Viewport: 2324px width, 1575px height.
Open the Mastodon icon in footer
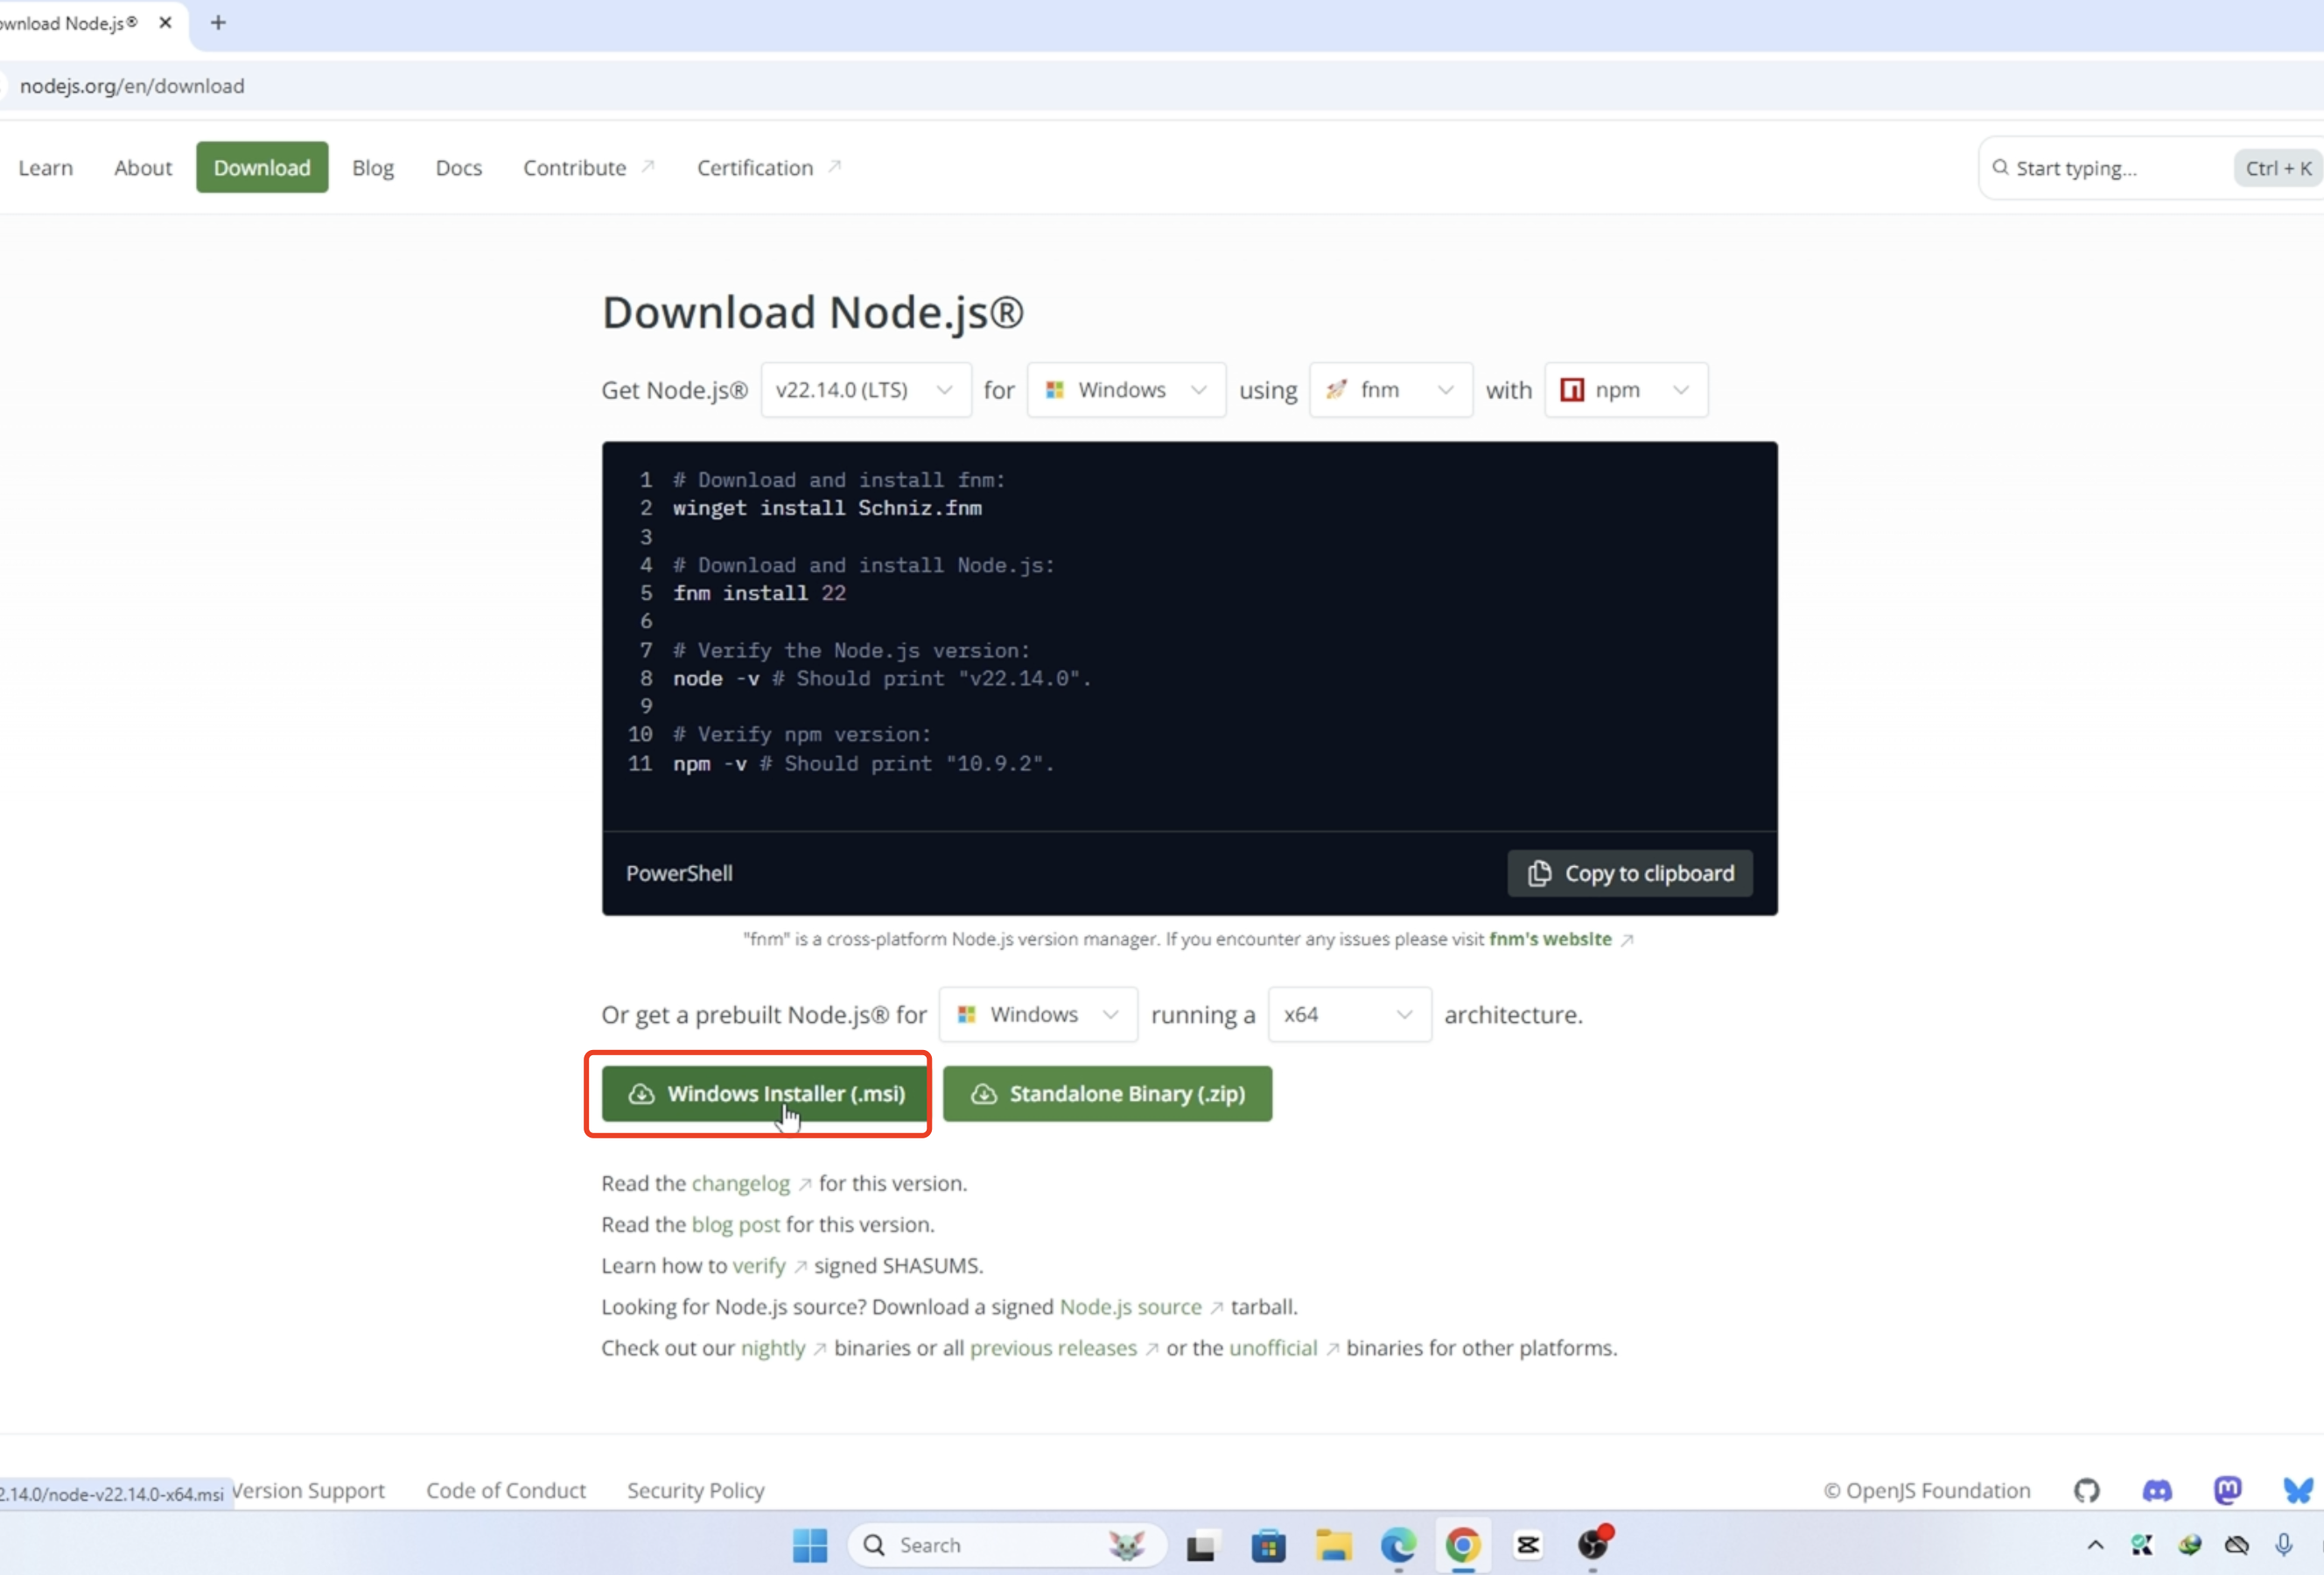click(2227, 1490)
